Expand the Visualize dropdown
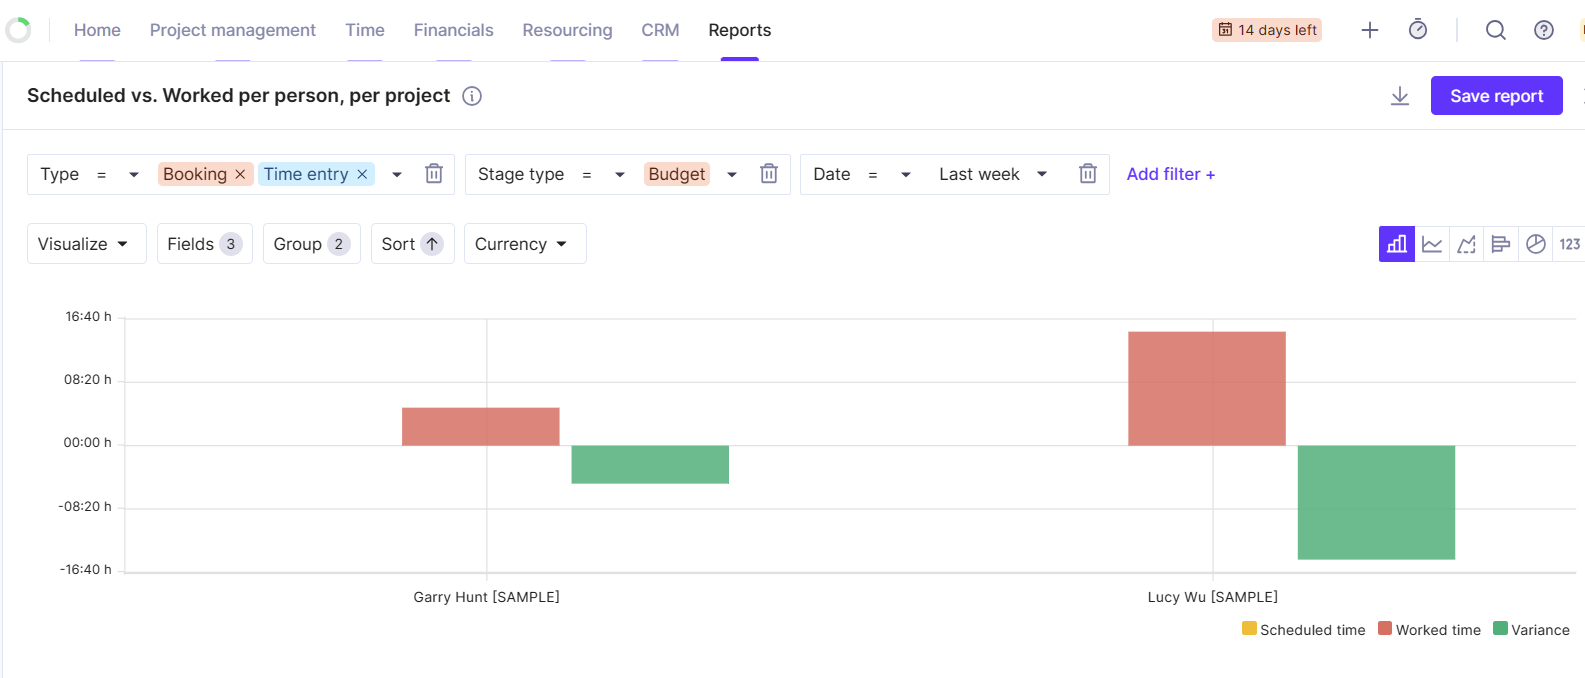Viewport: 1585px width, 678px height. 87,244
